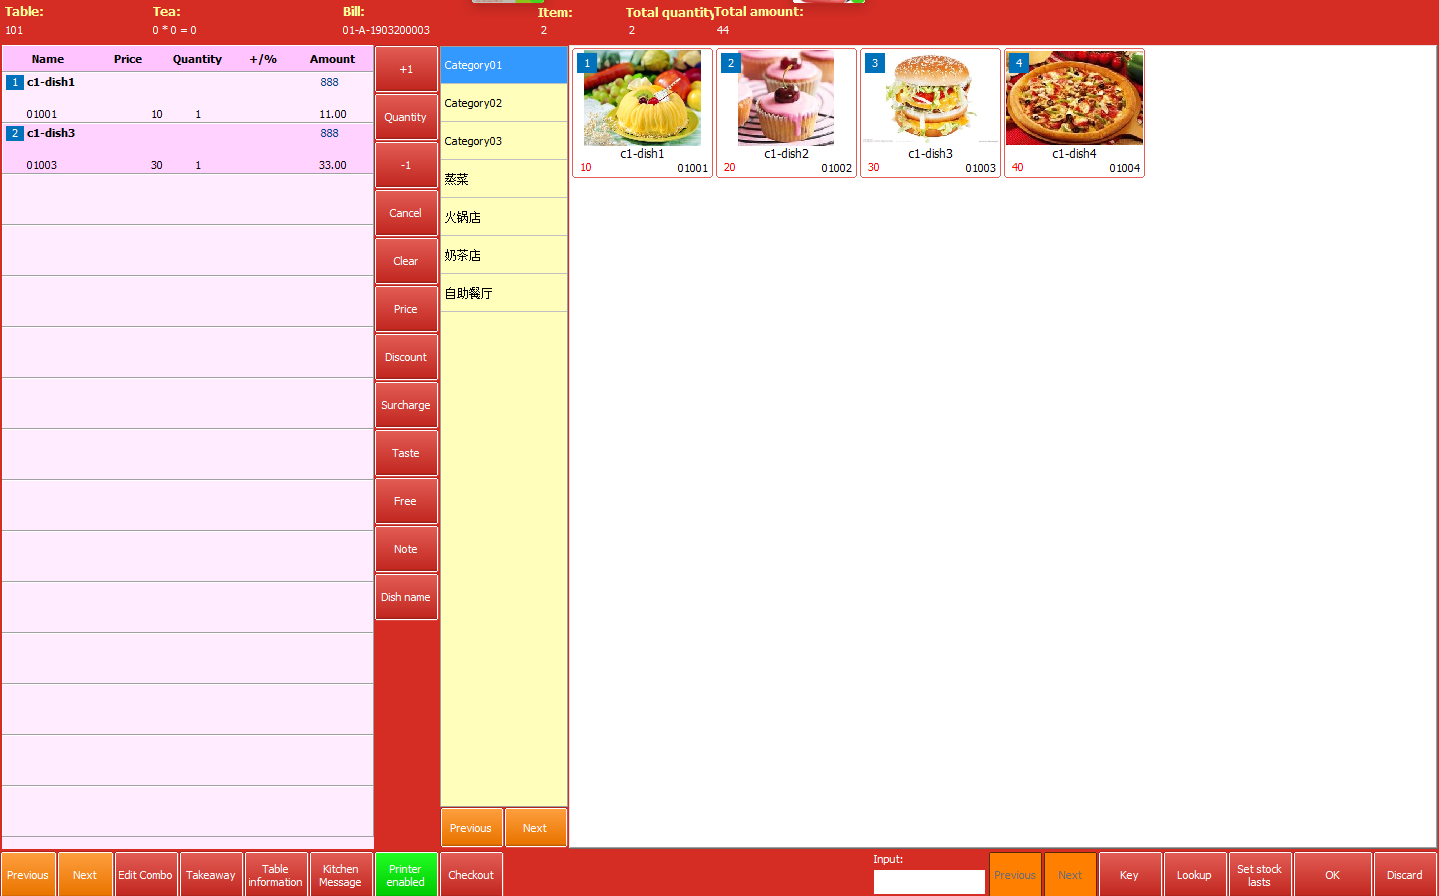Apply a Discount to the order
1439x896 pixels.
(406, 357)
